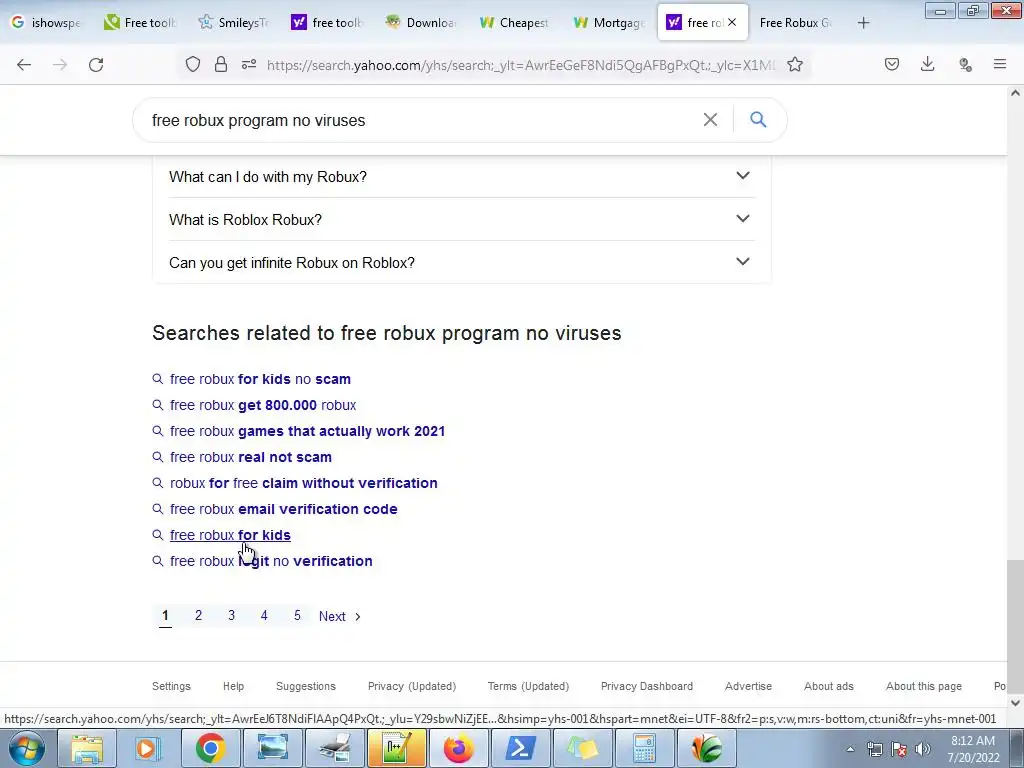
Task: Open 'claim without verification' search
Action: [x=304, y=483]
